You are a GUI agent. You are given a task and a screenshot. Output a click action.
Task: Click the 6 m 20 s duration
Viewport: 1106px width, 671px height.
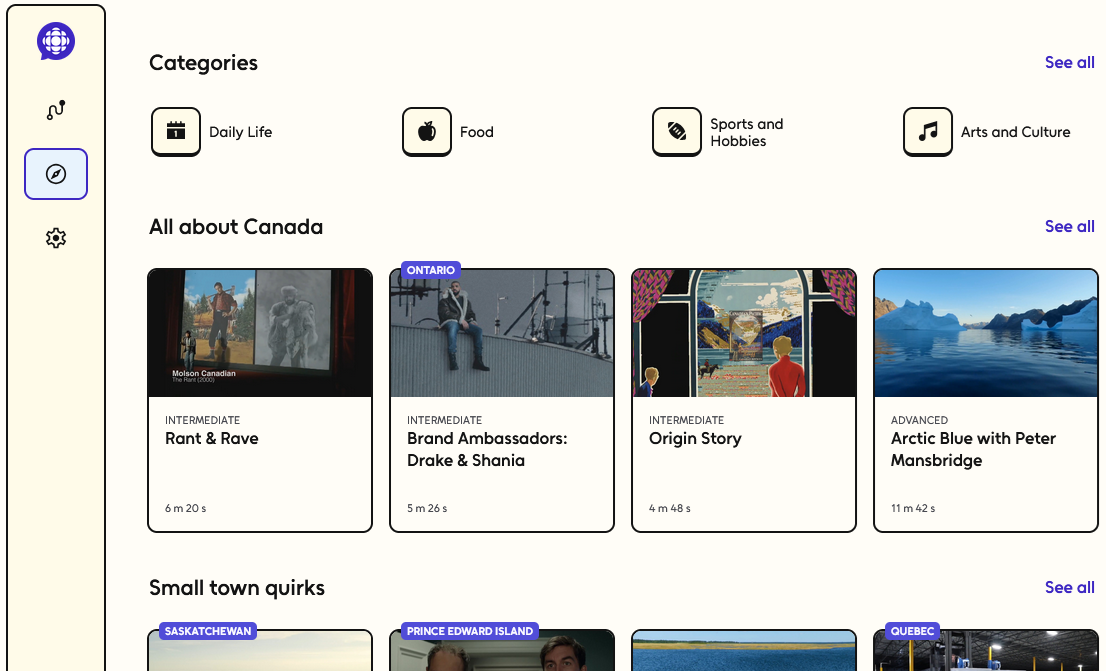point(186,508)
